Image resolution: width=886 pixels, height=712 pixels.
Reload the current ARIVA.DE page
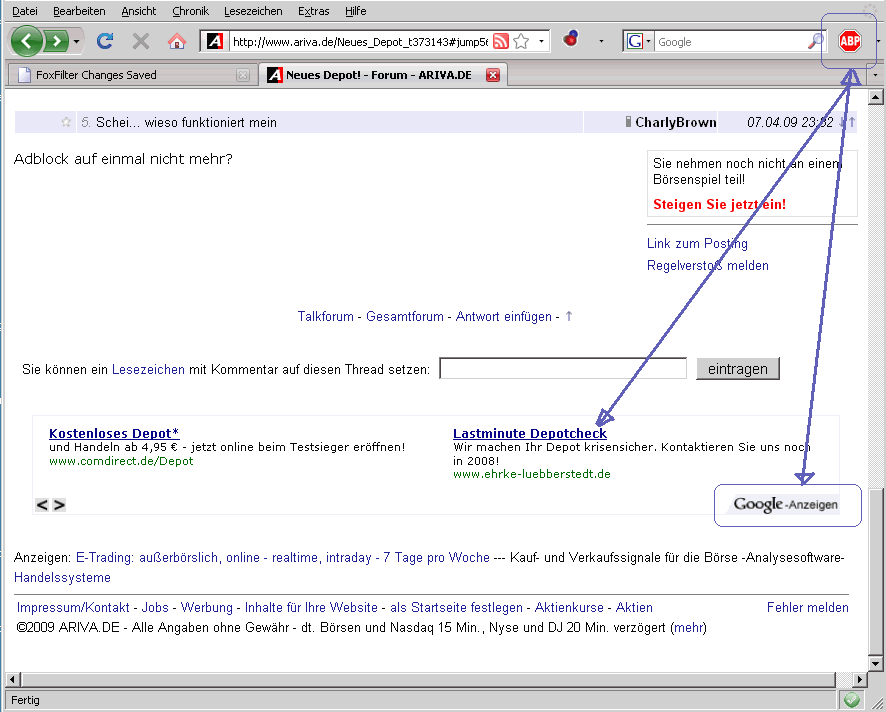pos(104,41)
